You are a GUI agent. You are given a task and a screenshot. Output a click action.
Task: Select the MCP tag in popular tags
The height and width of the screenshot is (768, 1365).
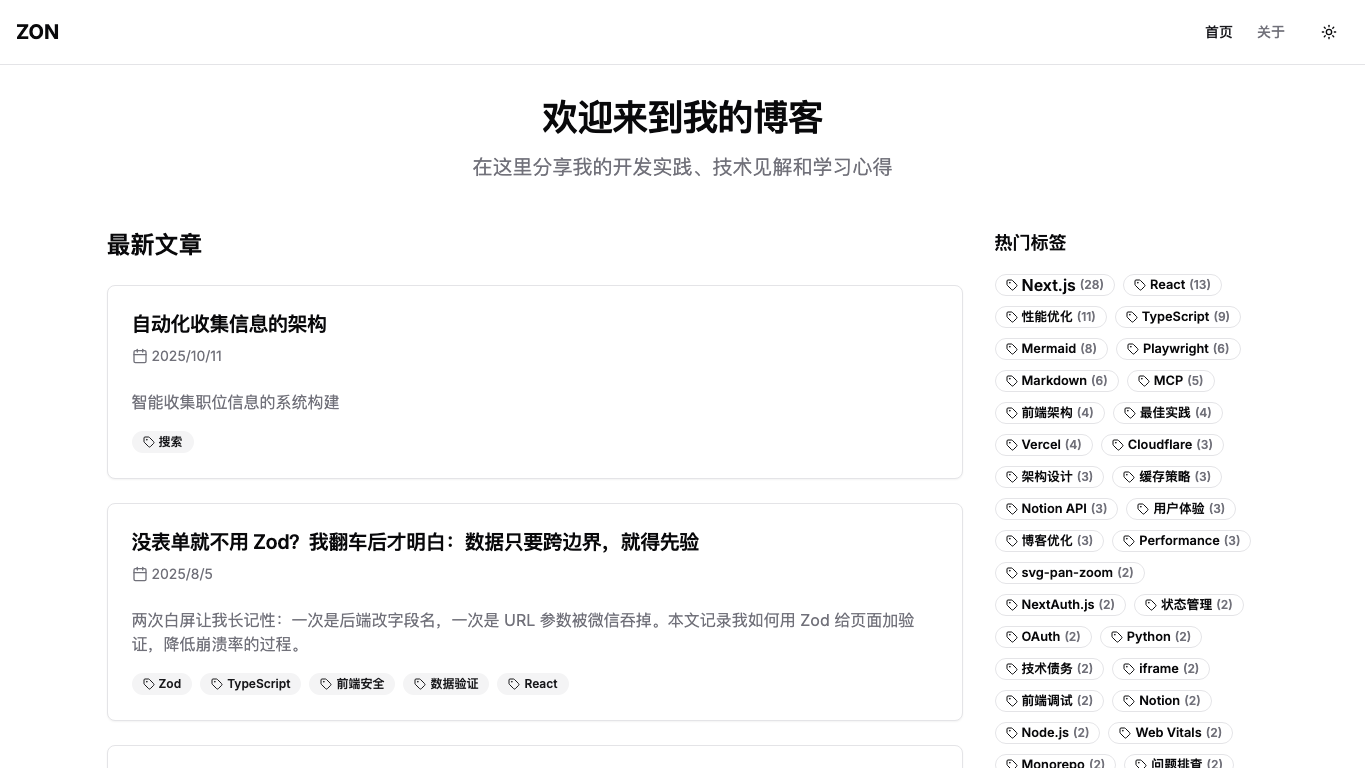pos(1167,380)
